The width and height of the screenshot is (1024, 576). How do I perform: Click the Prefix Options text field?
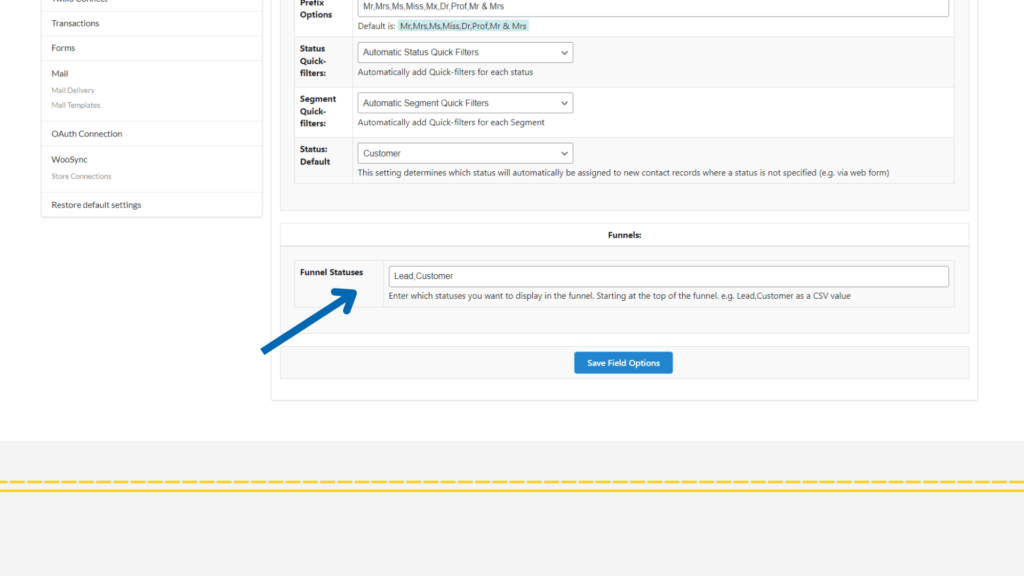click(652, 7)
